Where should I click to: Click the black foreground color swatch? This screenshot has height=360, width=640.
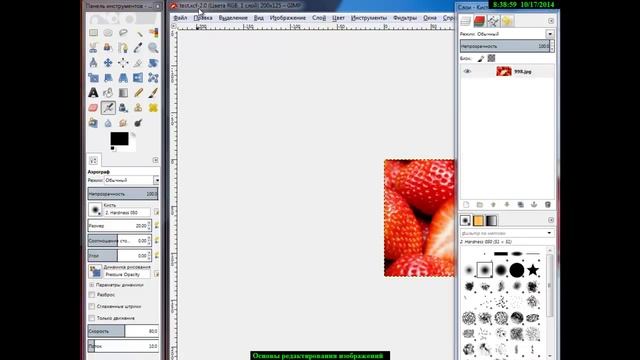tap(119, 139)
